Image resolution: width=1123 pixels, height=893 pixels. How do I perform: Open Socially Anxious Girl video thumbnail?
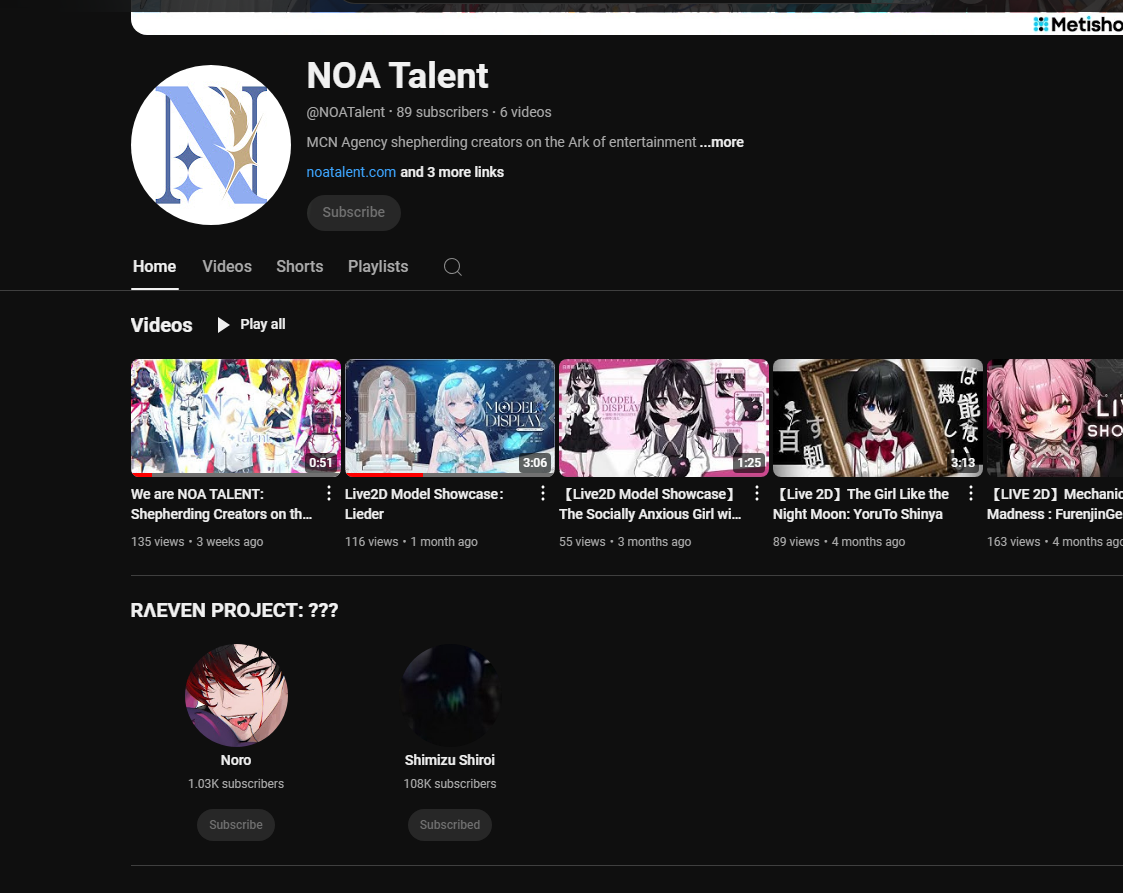(x=664, y=417)
